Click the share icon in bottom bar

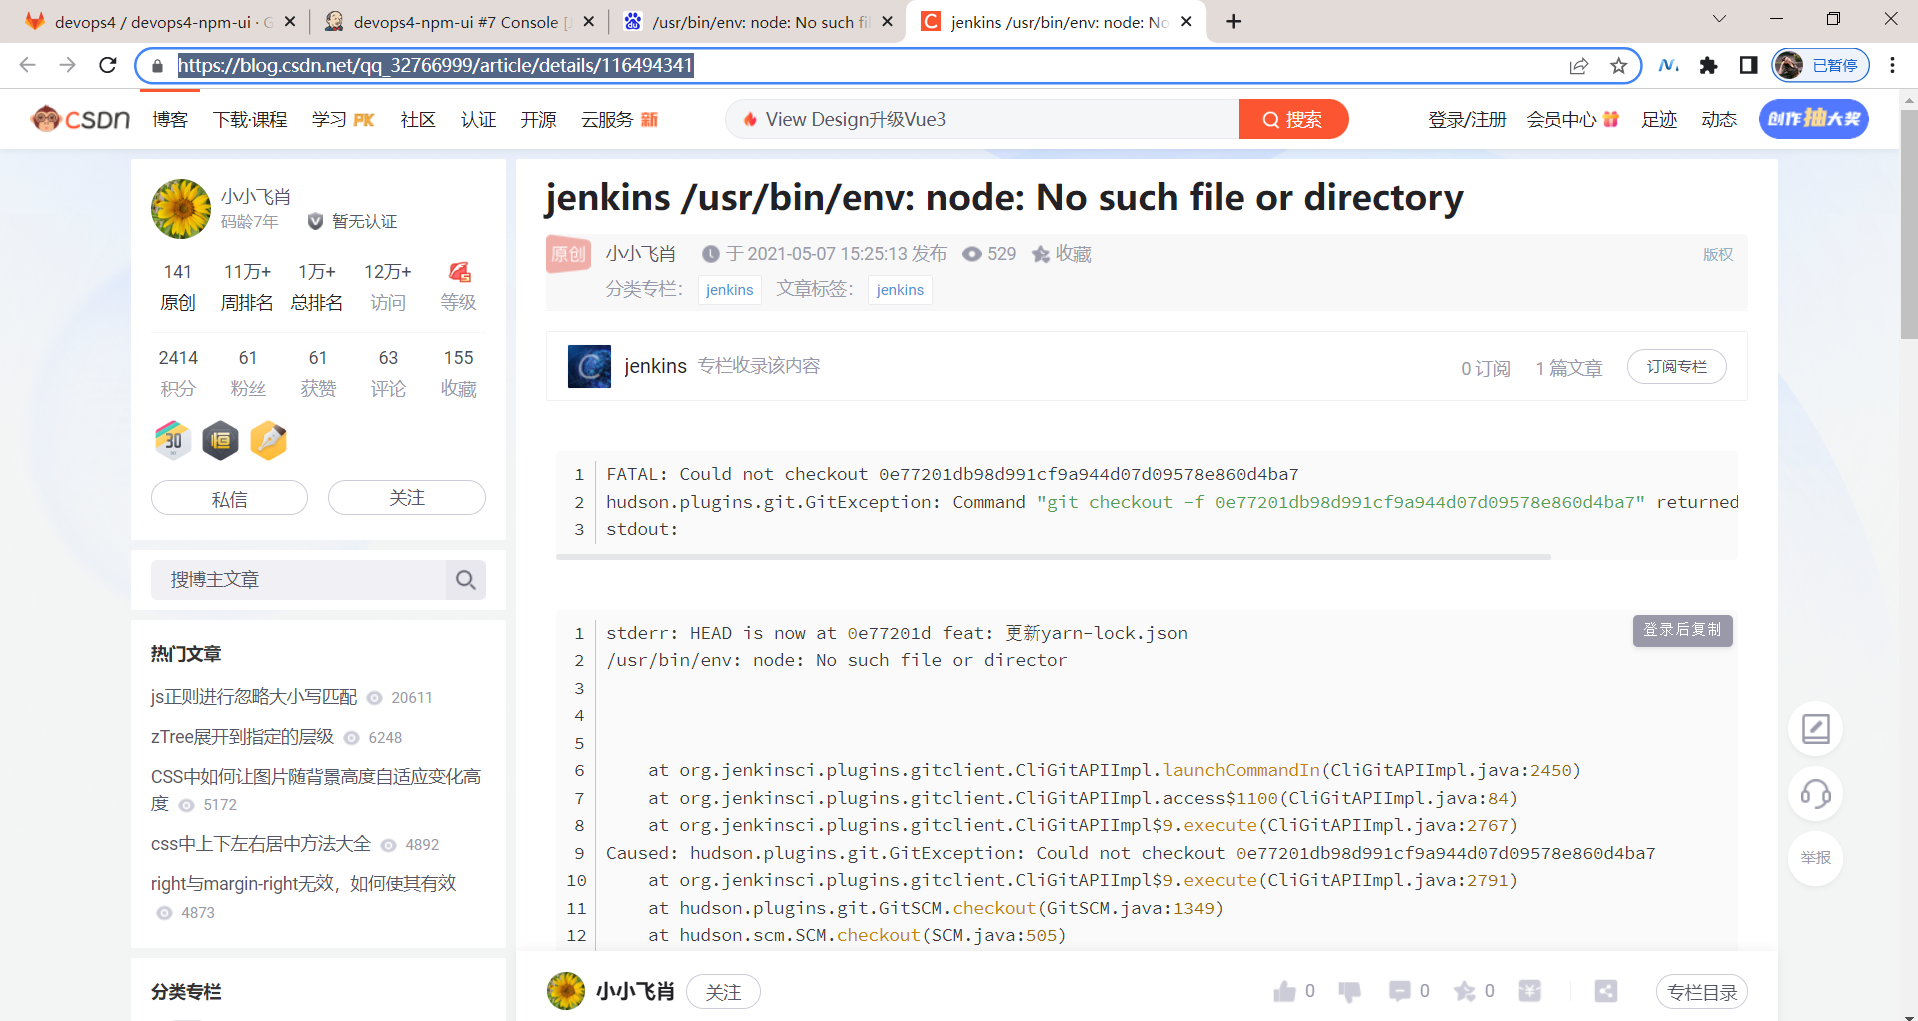1606,991
